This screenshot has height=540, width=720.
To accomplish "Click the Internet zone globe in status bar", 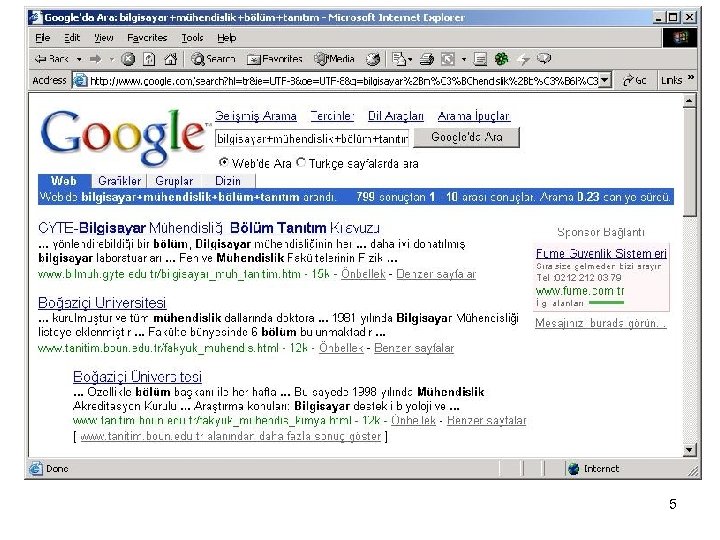I will click(574, 469).
